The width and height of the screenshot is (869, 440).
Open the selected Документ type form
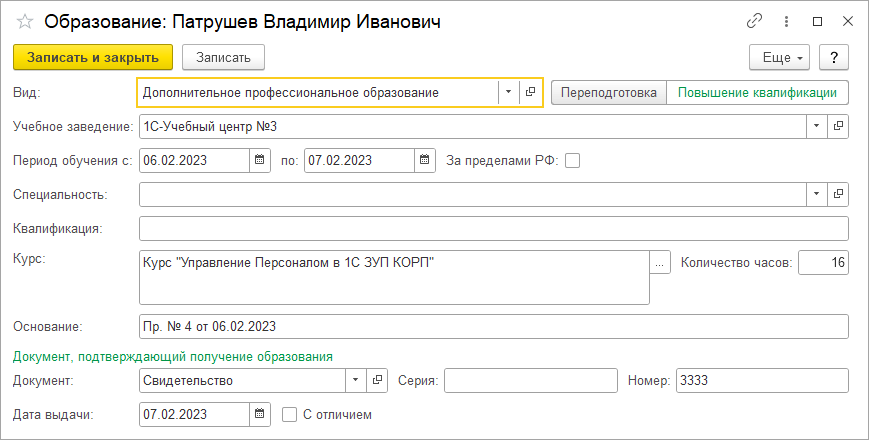click(x=377, y=380)
